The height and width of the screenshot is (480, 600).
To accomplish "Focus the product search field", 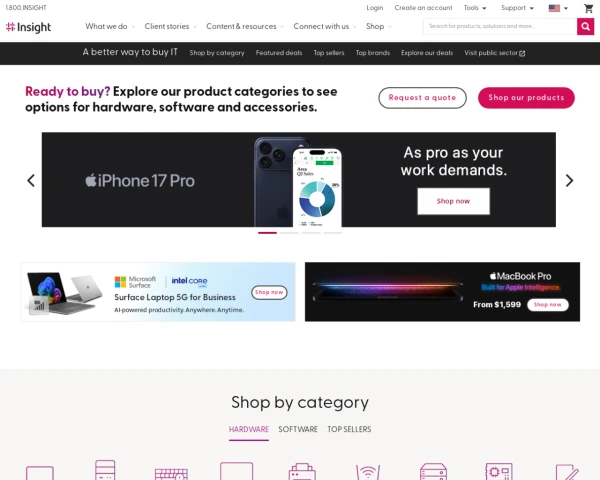I will pyautogui.click(x=500, y=26).
